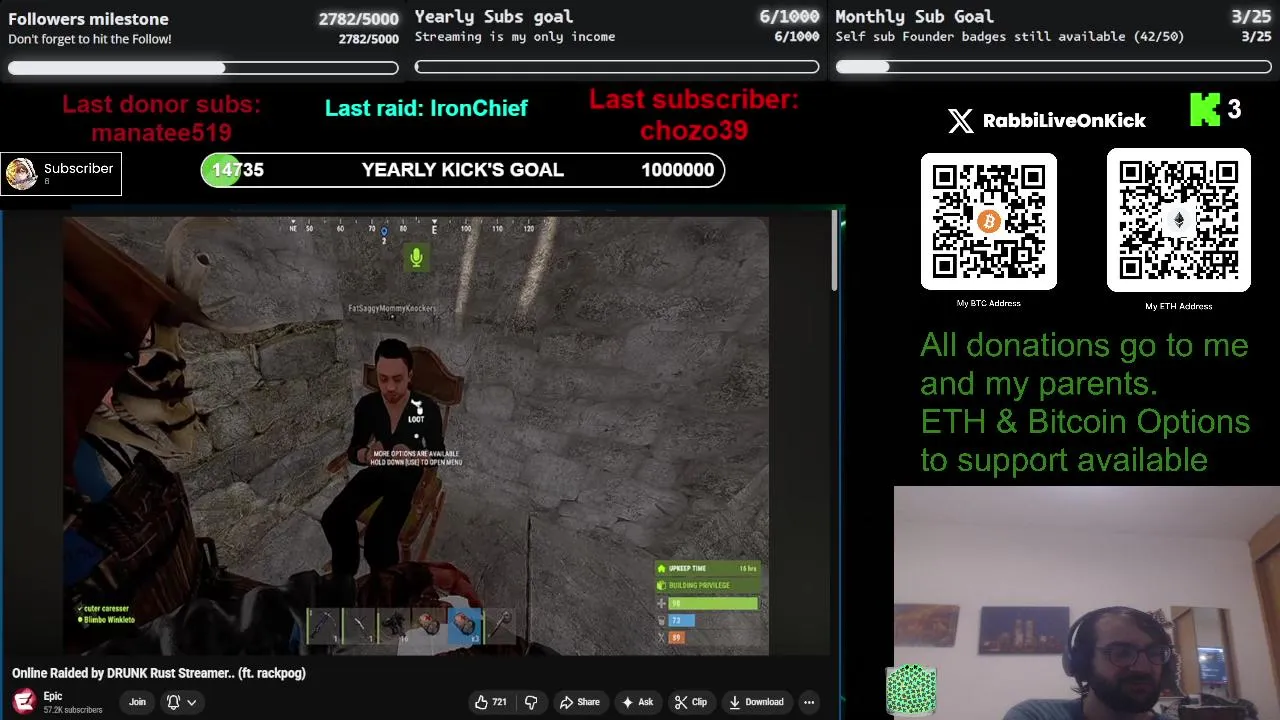Click the highlighted blue hotbar item slot
The image size is (1280, 720).
tap(464, 626)
